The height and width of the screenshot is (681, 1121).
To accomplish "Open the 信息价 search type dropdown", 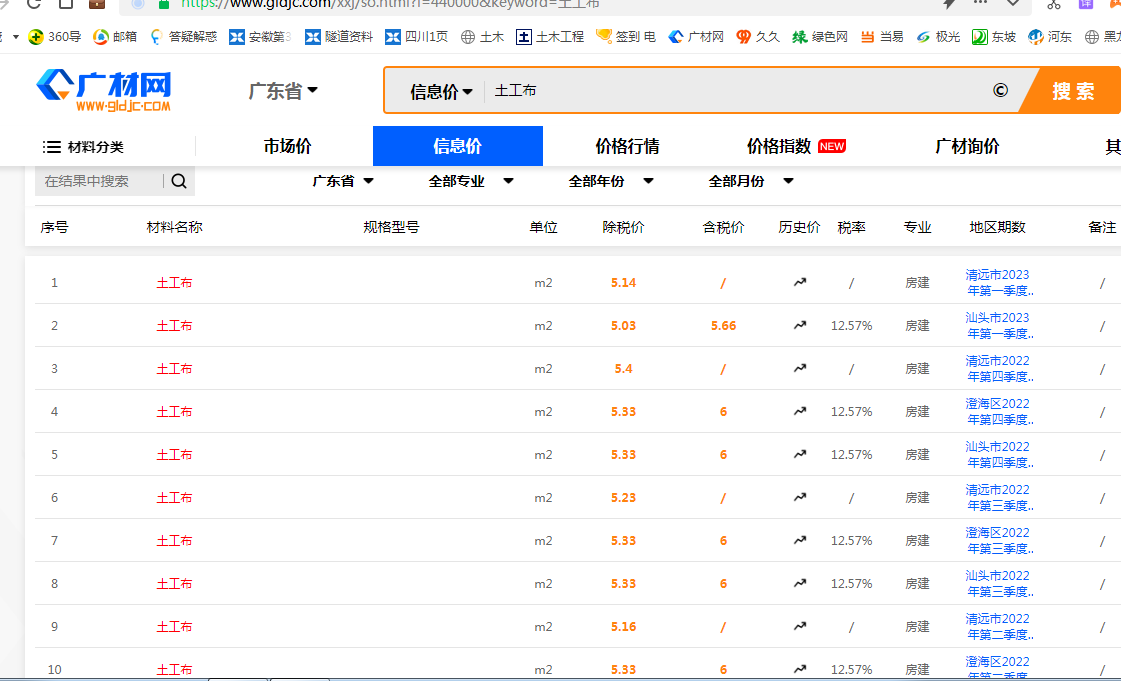I will (441, 91).
